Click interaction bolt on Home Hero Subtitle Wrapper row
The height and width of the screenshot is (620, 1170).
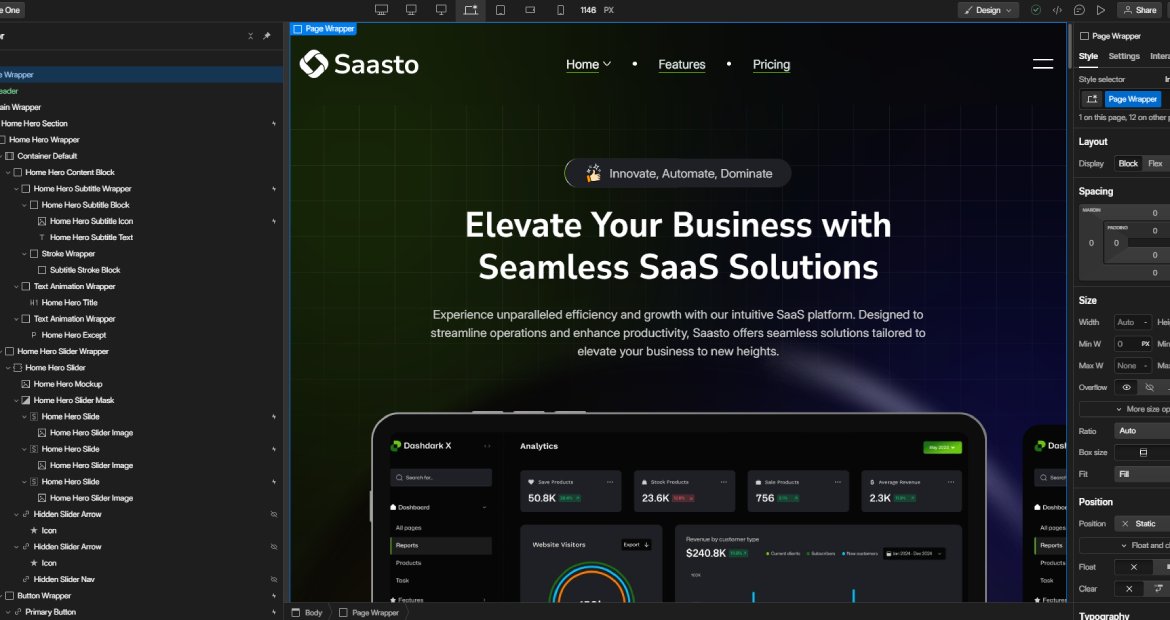click(274, 189)
